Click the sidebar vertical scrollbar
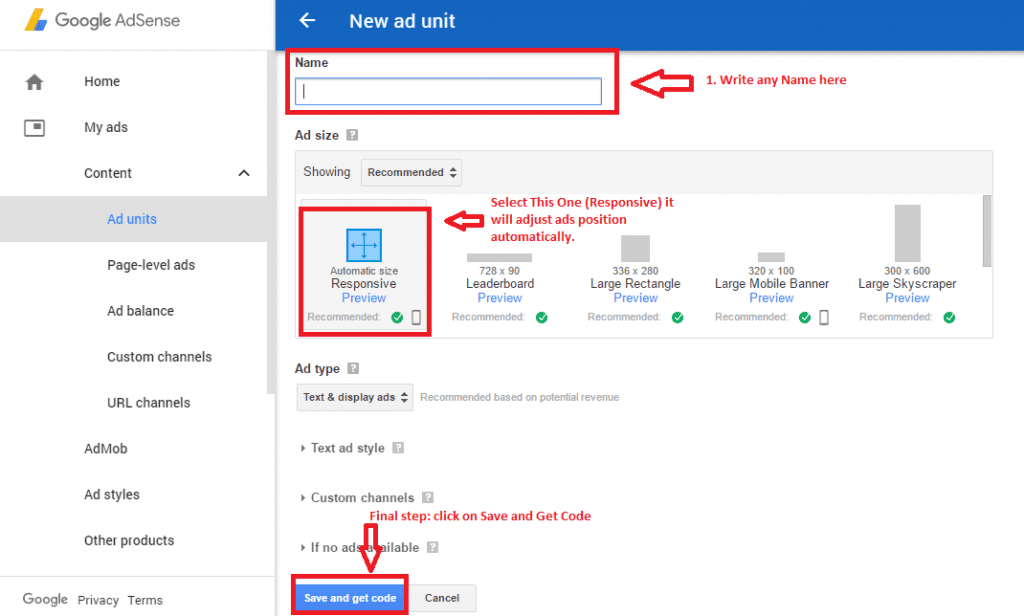This screenshot has height=616, width=1024. [x=271, y=222]
